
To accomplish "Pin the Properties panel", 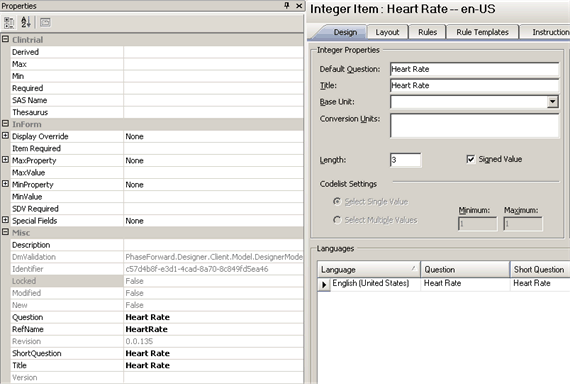I will point(287,5).
